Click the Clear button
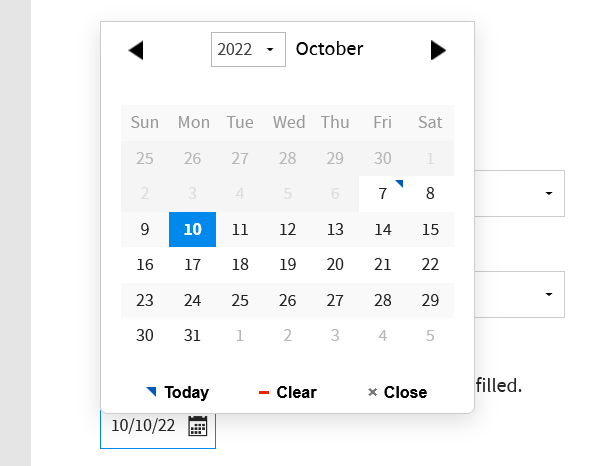598x466 pixels. pyautogui.click(x=288, y=392)
